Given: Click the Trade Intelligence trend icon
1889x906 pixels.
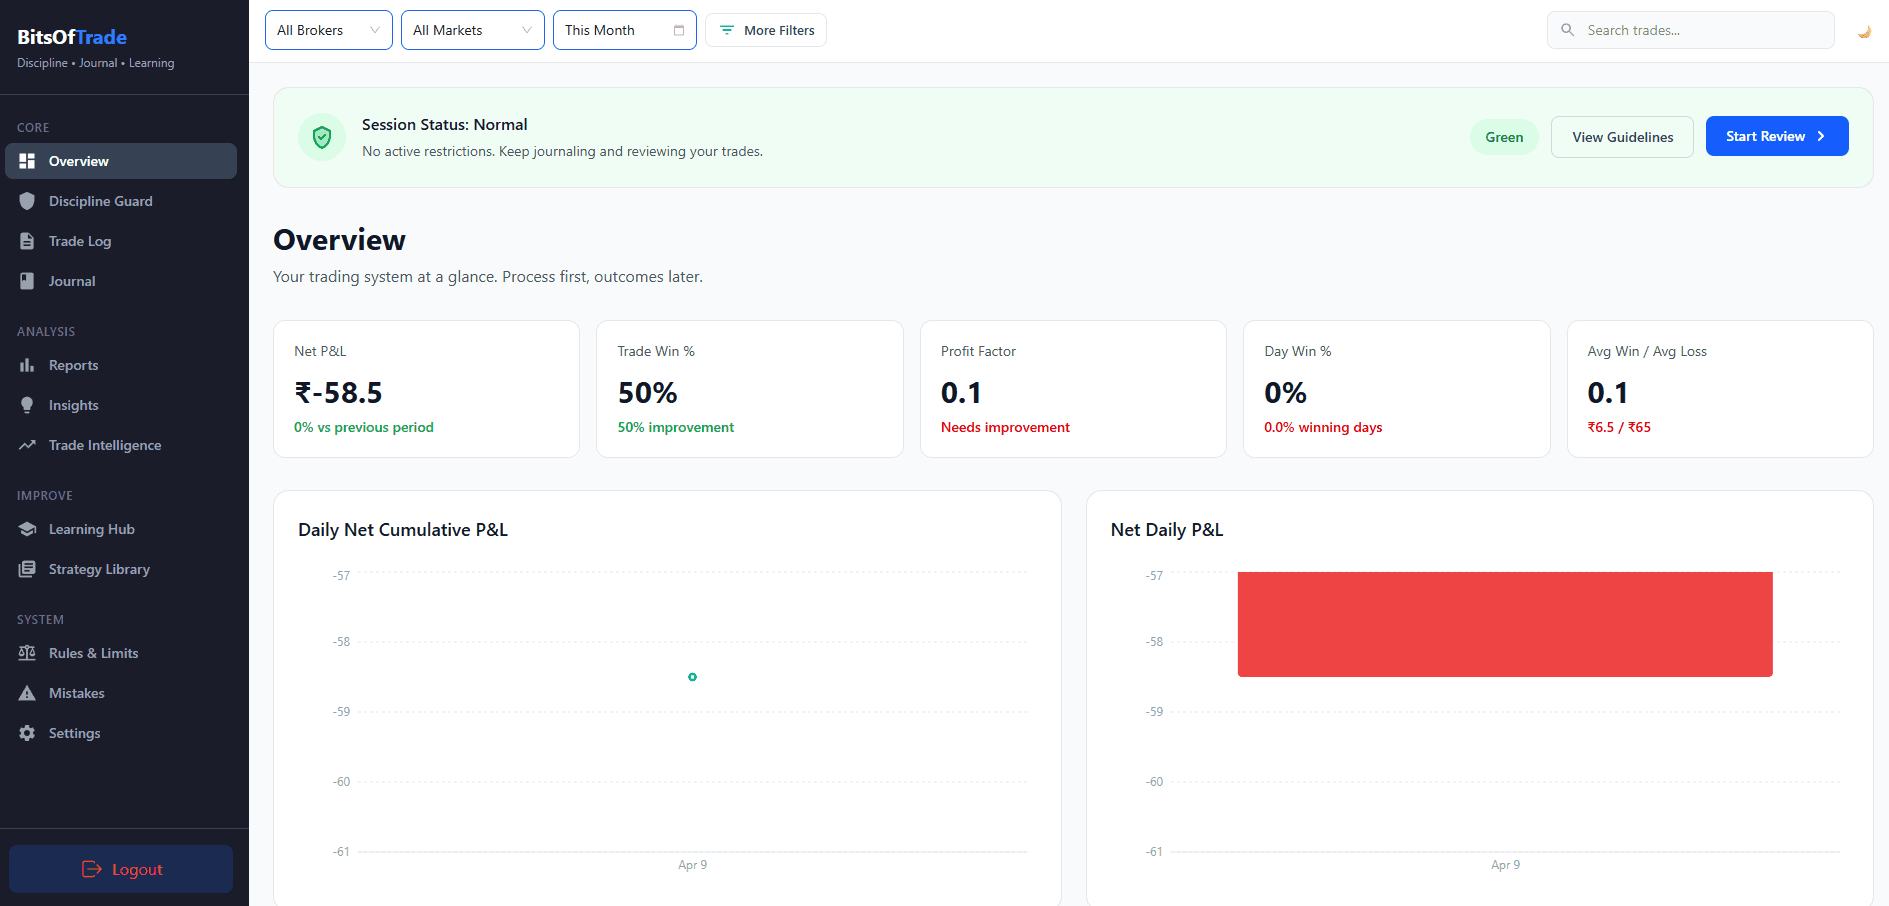Looking at the screenshot, I should pyautogui.click(x=27, y=445).
